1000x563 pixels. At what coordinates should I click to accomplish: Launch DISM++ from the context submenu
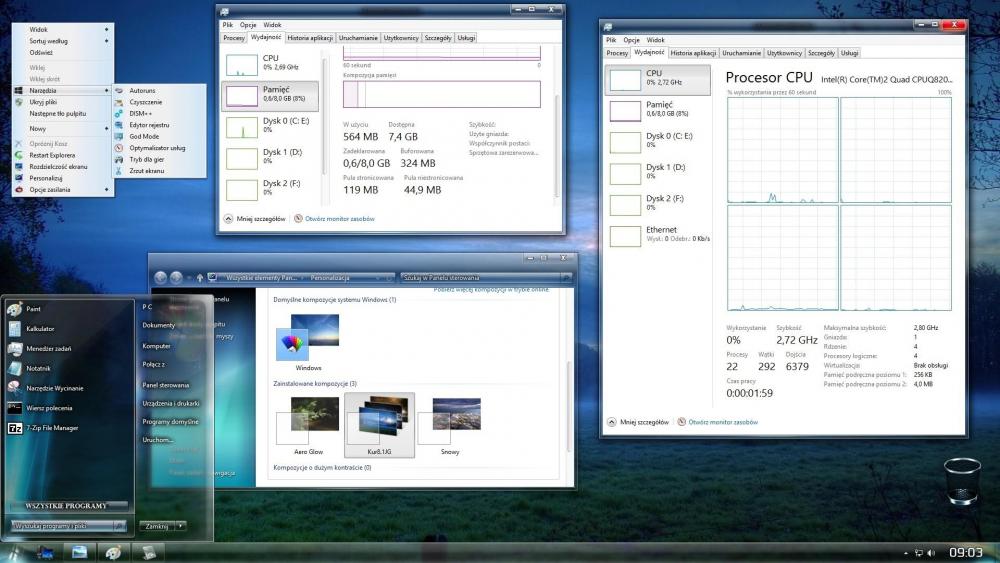coord(140,113)
